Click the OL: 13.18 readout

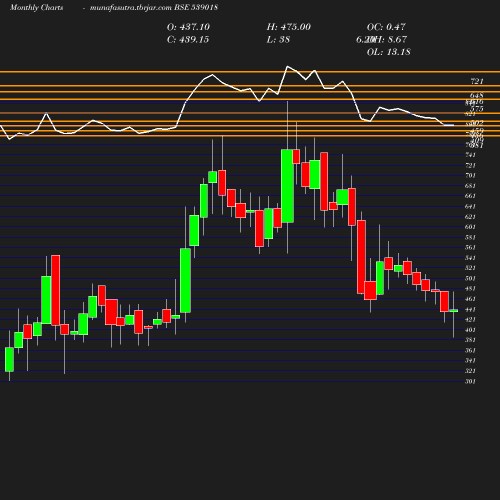coord(389,52)
